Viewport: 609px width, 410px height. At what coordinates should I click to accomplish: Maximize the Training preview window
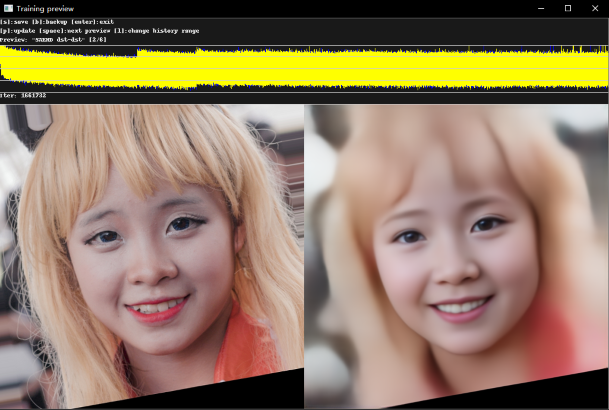[568, 8]
